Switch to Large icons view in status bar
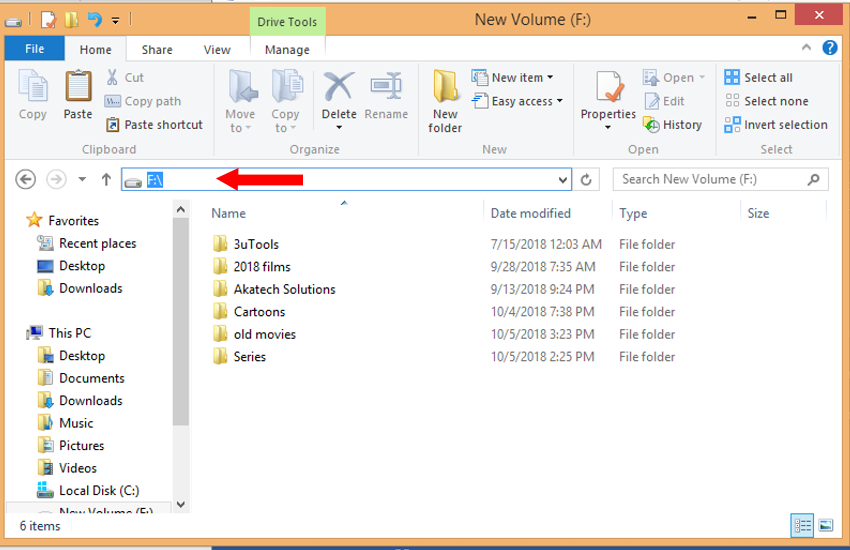 point(826,525)
